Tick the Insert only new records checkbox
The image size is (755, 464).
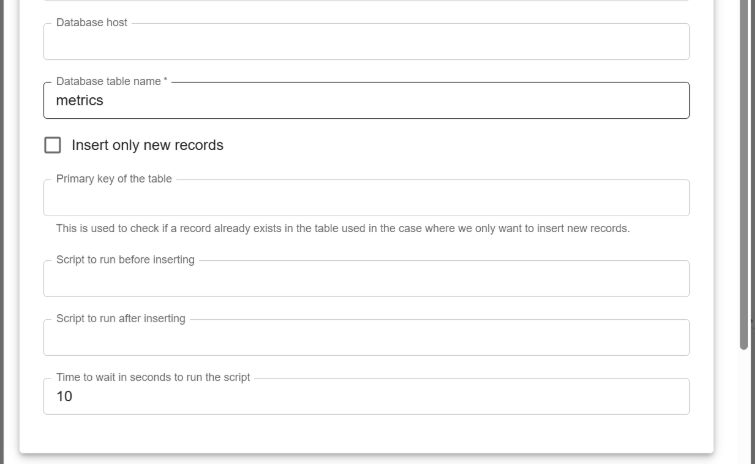point(53,145)
